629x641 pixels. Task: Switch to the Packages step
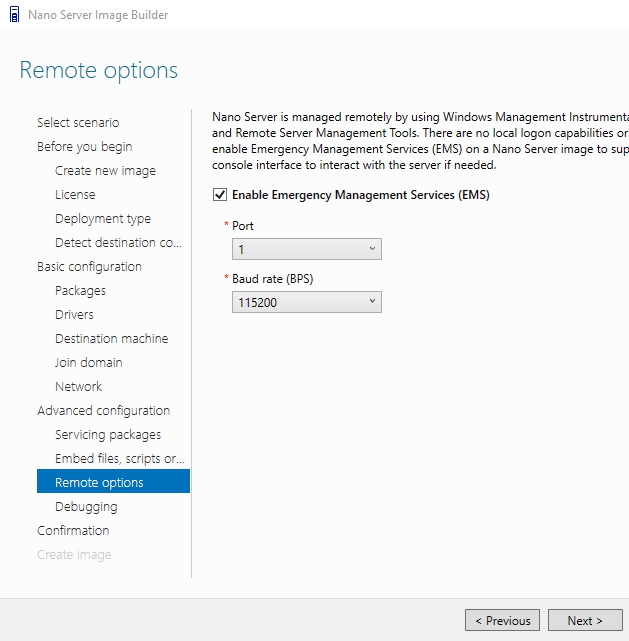80,291
